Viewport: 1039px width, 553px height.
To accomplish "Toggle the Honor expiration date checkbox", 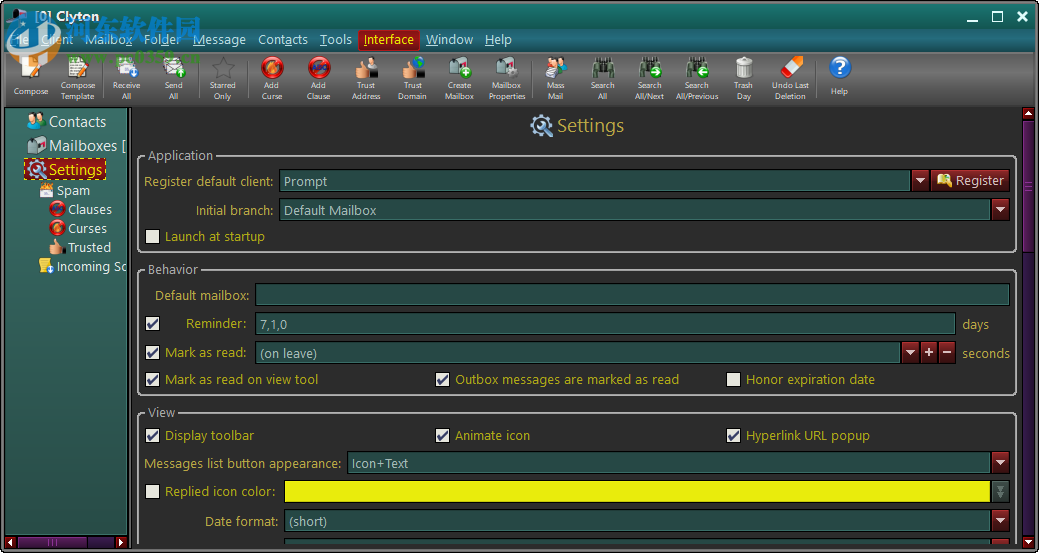I will tap(734, 380).
